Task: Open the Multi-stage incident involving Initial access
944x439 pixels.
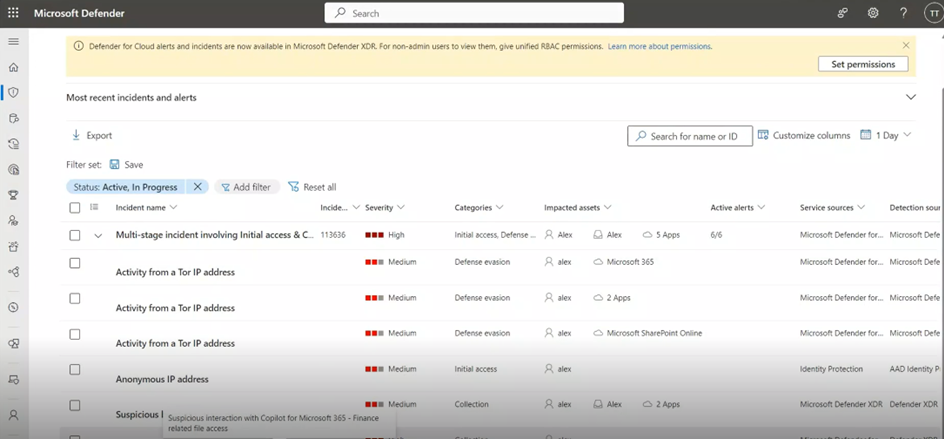Action: (215, 235)
